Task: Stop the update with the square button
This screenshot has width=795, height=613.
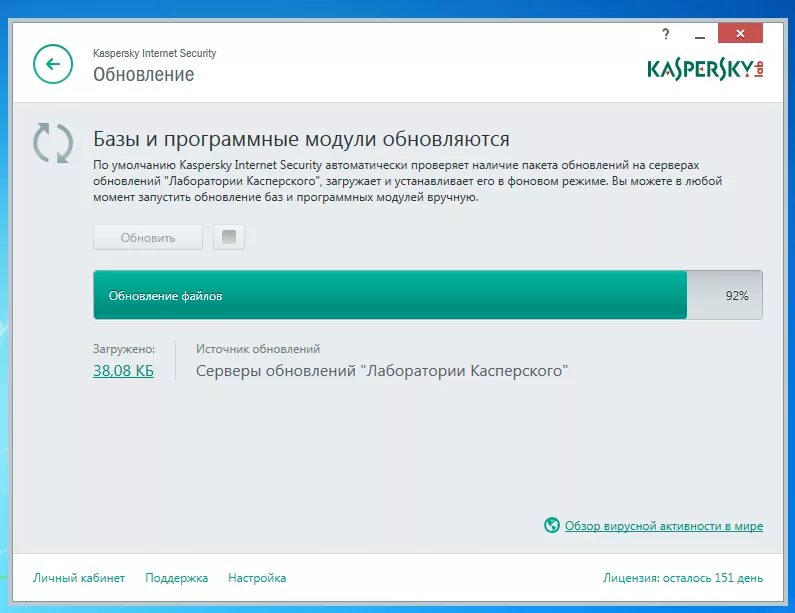Action: coord(229,237)
